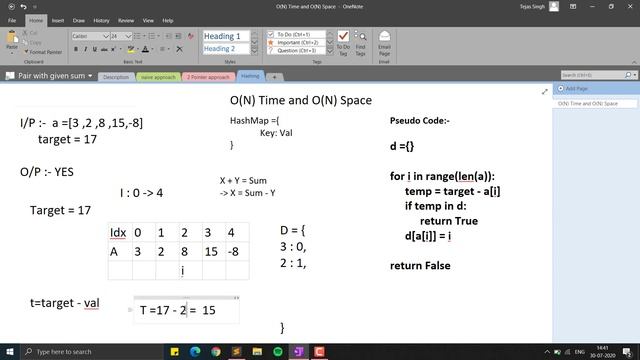Click the Paste clipboard icon
This screenshot has width=640, height=360.
[12, 38]
